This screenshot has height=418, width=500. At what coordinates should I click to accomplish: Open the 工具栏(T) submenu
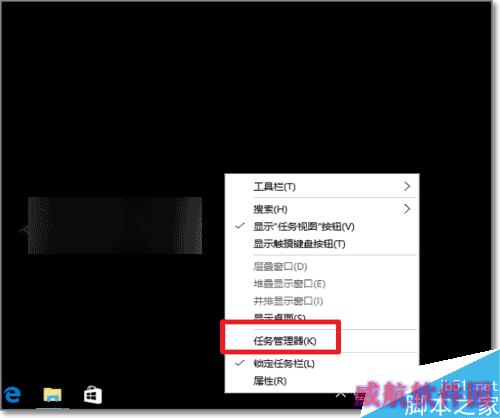pyautogui.click(x=322, y=186)
